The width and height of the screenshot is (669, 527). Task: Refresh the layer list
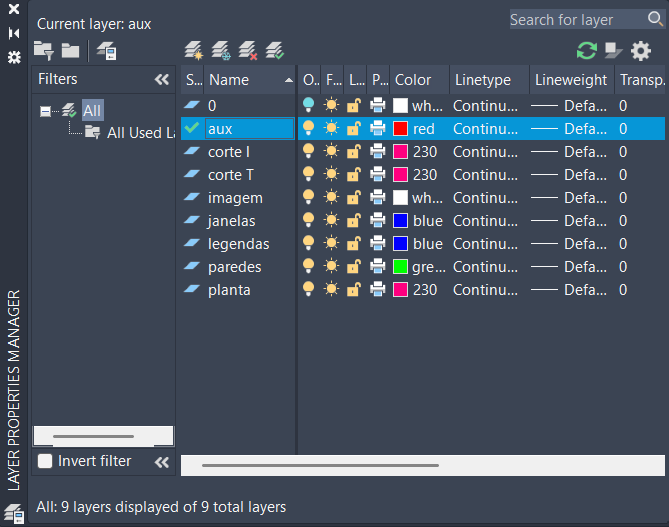pos(586,50)
